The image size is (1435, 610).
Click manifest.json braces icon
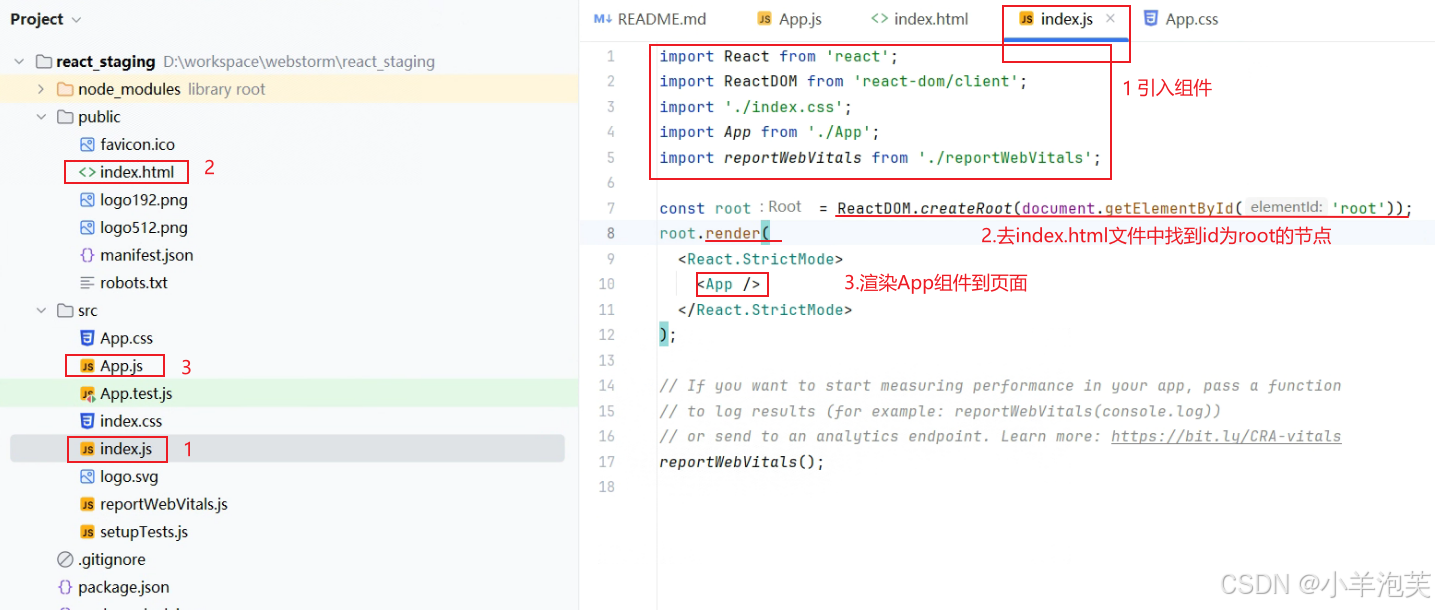[87, 255]
